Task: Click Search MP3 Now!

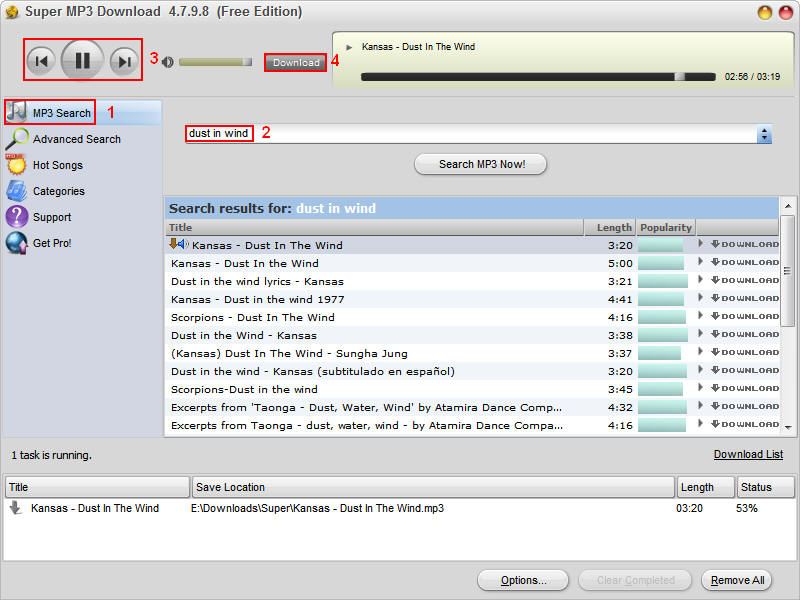Action: click(480, 164)
